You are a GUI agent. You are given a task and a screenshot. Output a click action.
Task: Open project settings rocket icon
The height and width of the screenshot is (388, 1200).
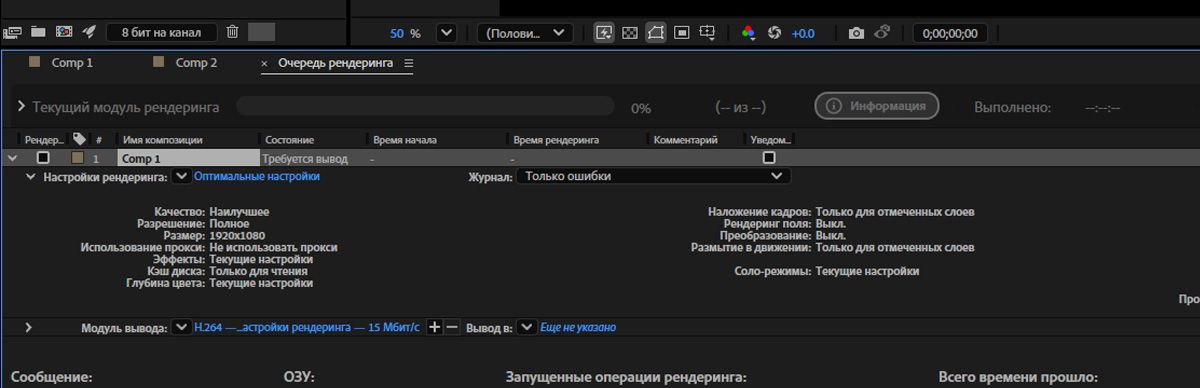tap(88, 32)
